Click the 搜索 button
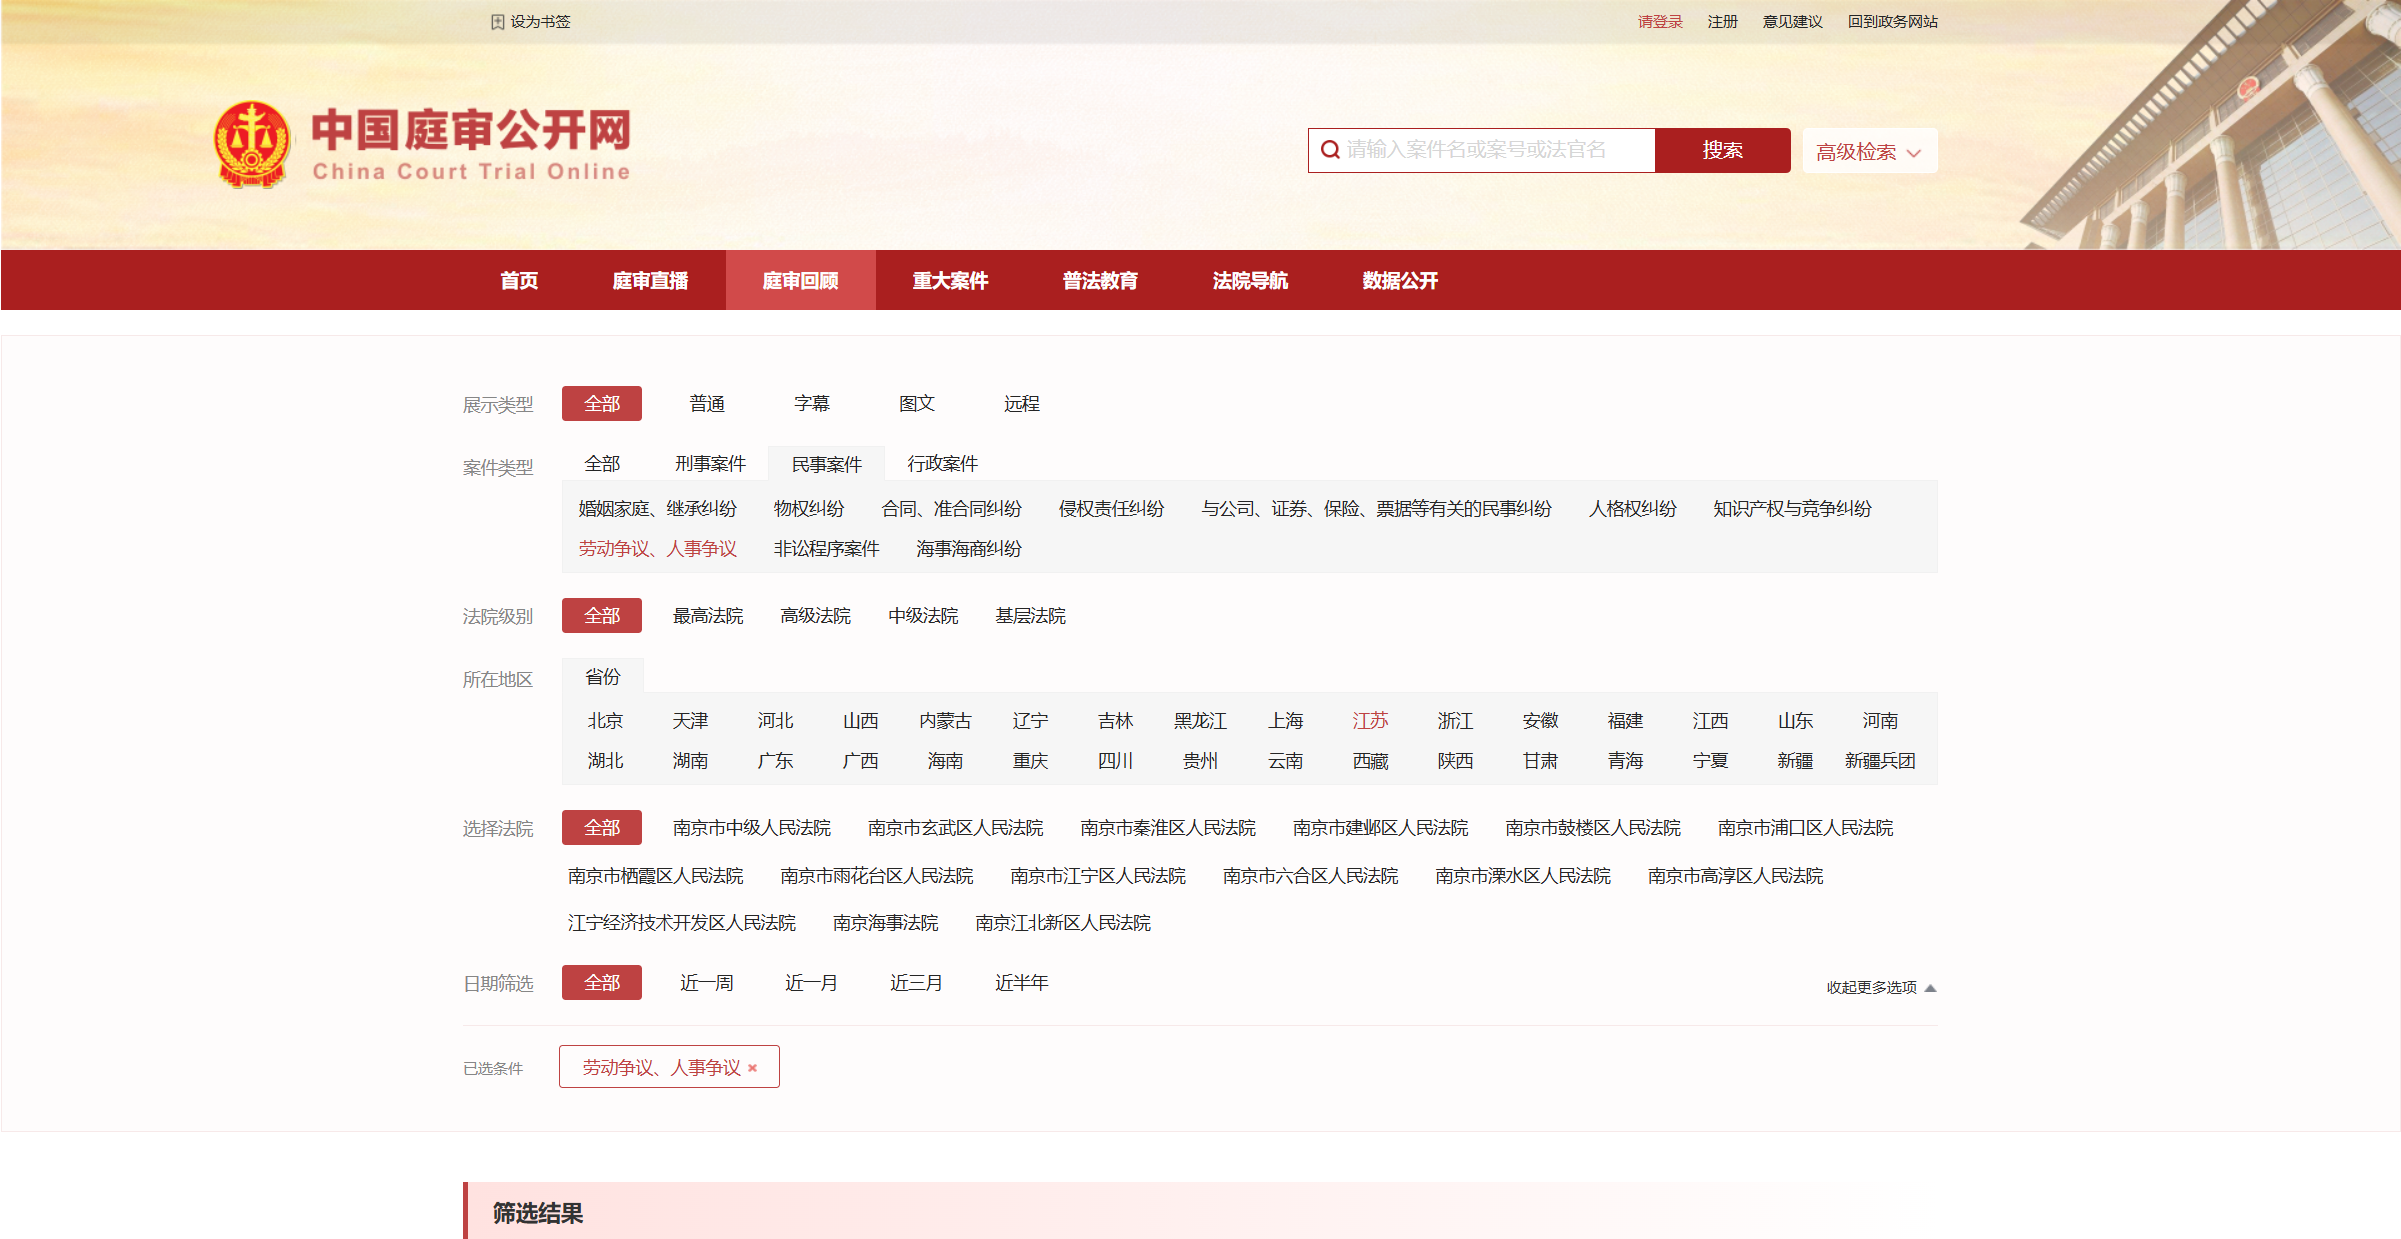The image size is (2401, 1239). pyautogui.click(x=1722, y=150)
